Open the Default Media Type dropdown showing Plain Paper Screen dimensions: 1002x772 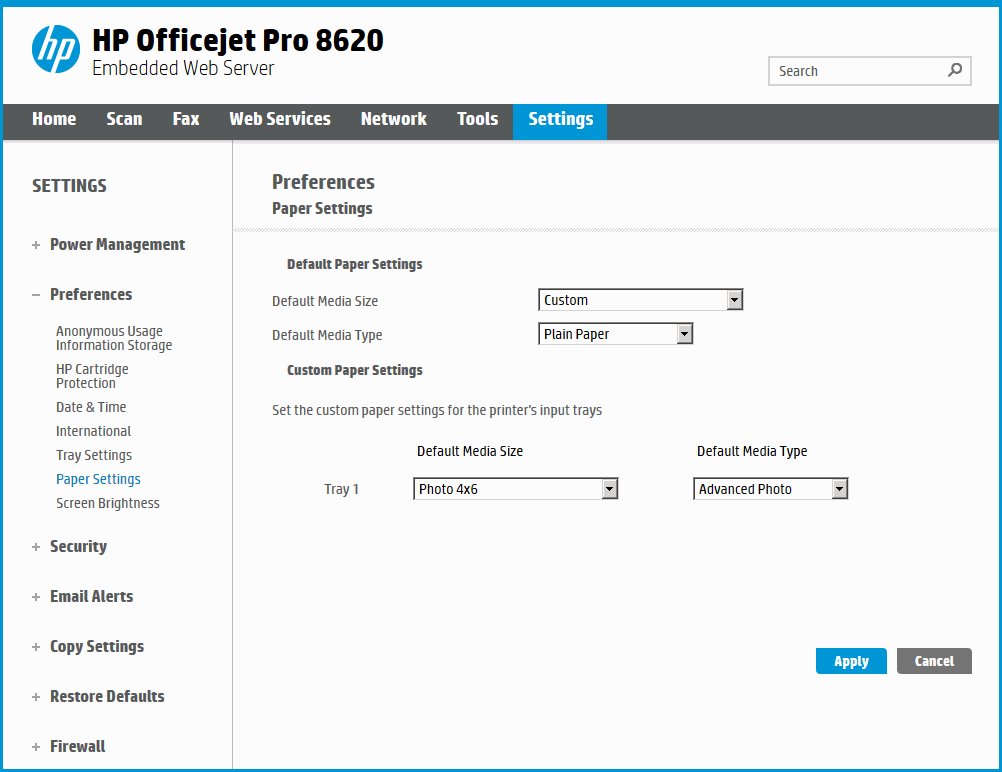click(x=686, y=333)
